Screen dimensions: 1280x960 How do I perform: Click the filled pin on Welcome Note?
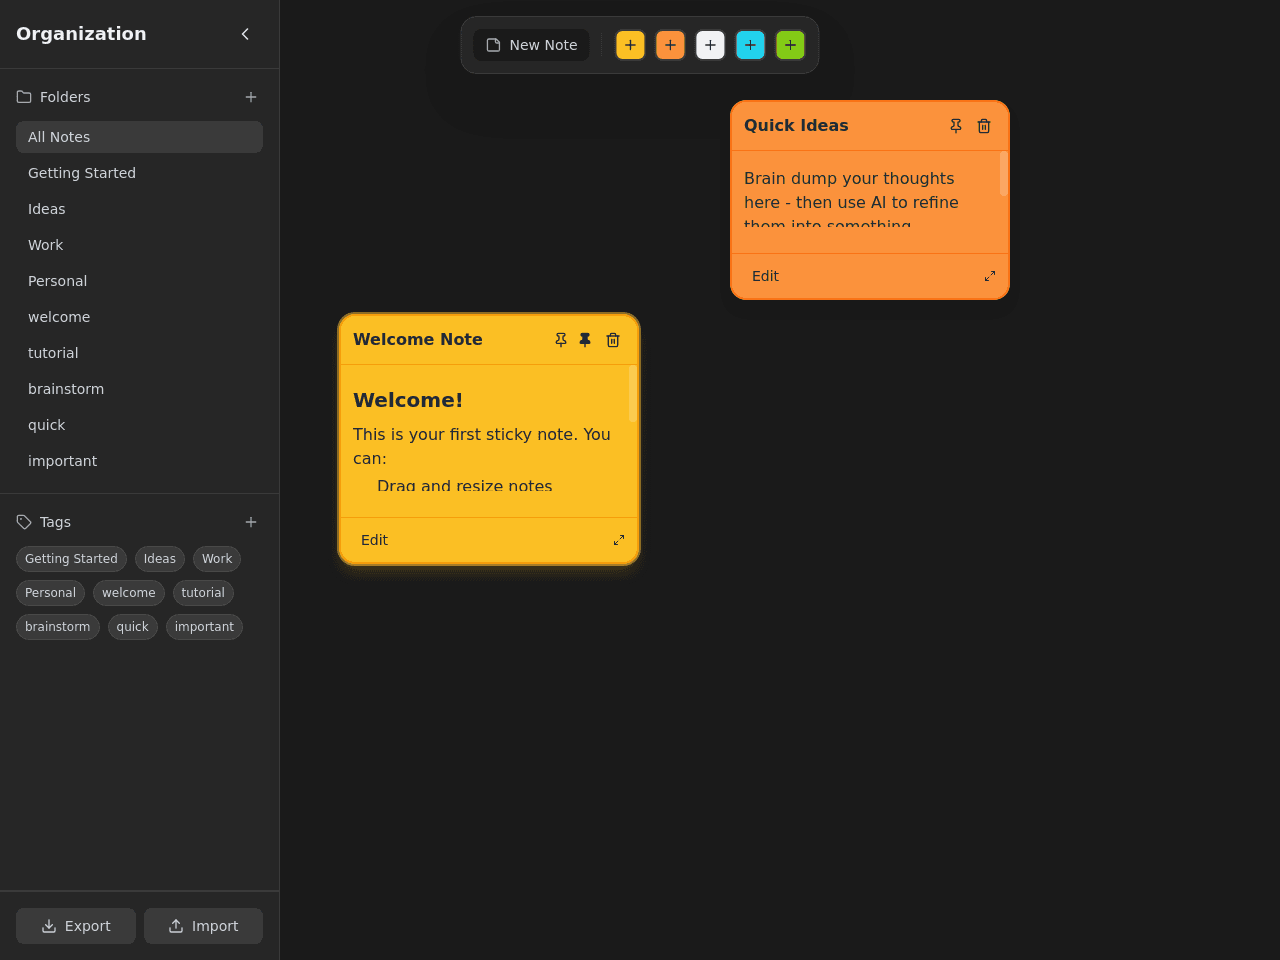[x=585, y=340]
